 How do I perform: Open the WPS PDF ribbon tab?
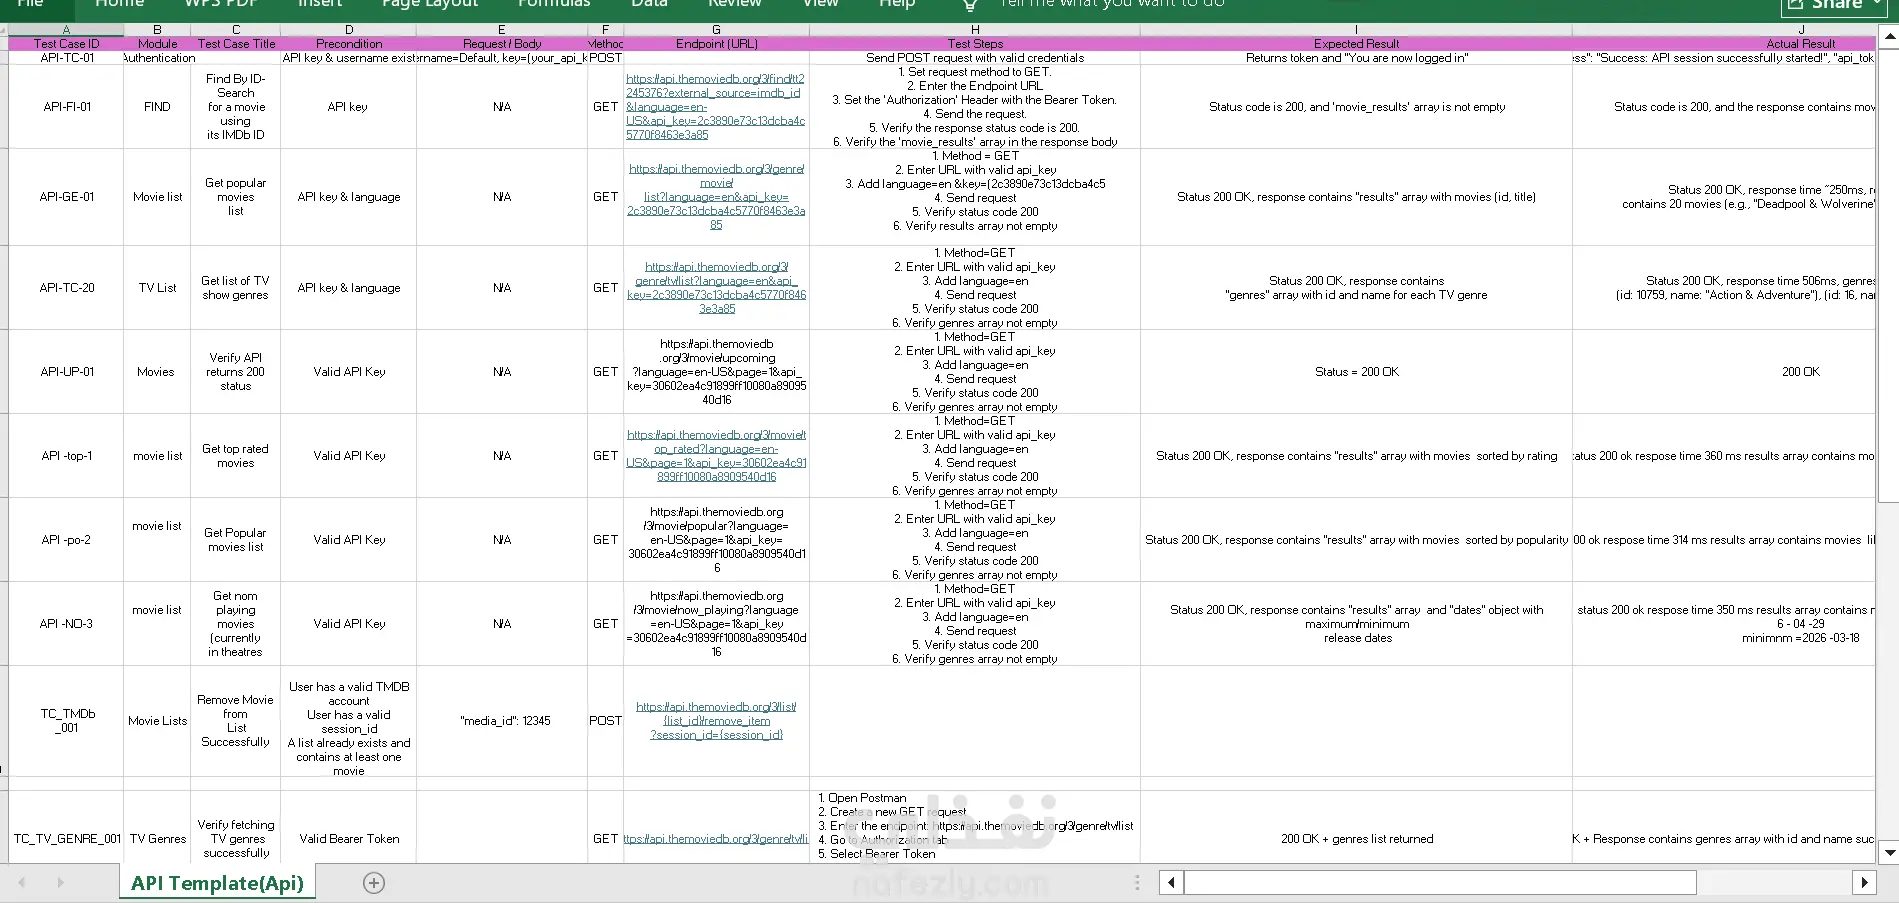point(221,4)
